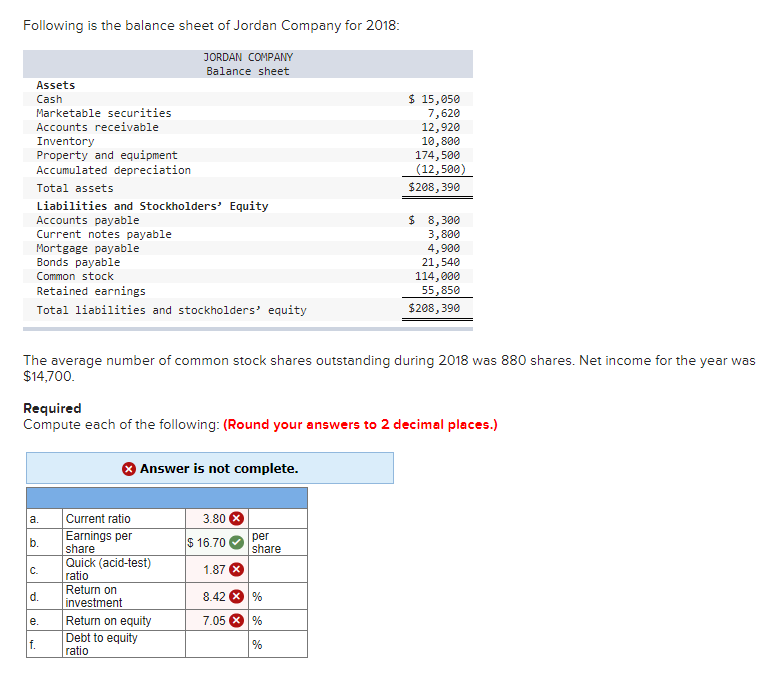
Task: Click the 'Return on investment' row label
Action: click(x=94, y=596)
